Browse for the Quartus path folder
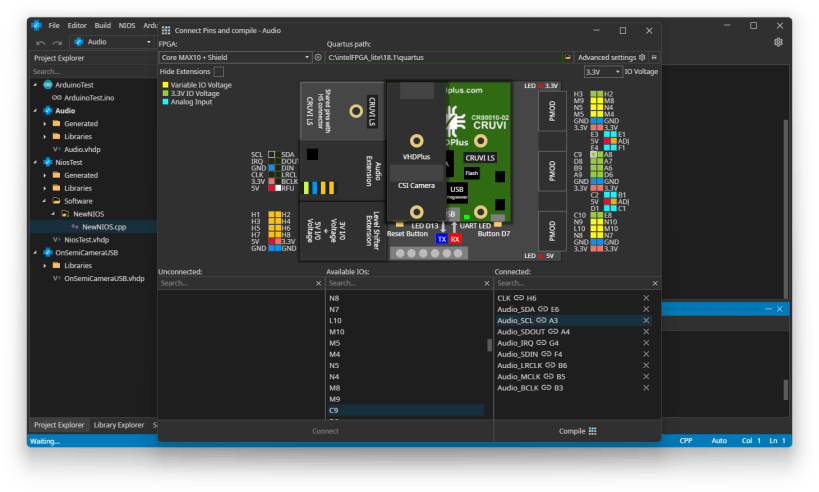819x492 pixels. (x=567, y=57)
